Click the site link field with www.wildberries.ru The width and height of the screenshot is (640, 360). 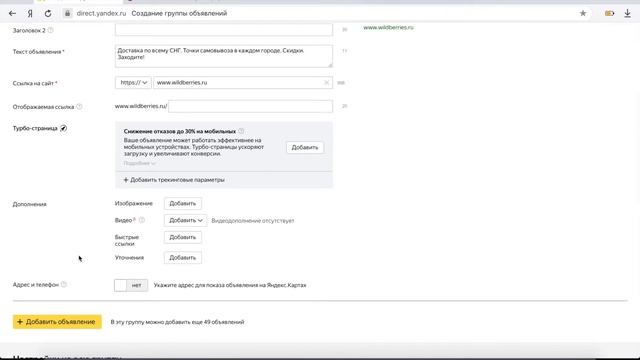tap(243, 82)
